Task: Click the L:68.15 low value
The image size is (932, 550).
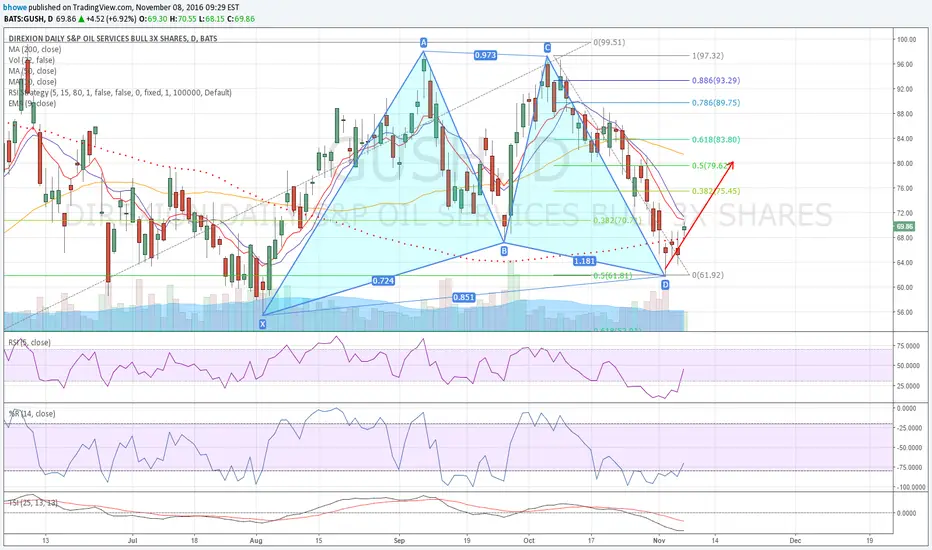Action: click(x=211, y=19)
